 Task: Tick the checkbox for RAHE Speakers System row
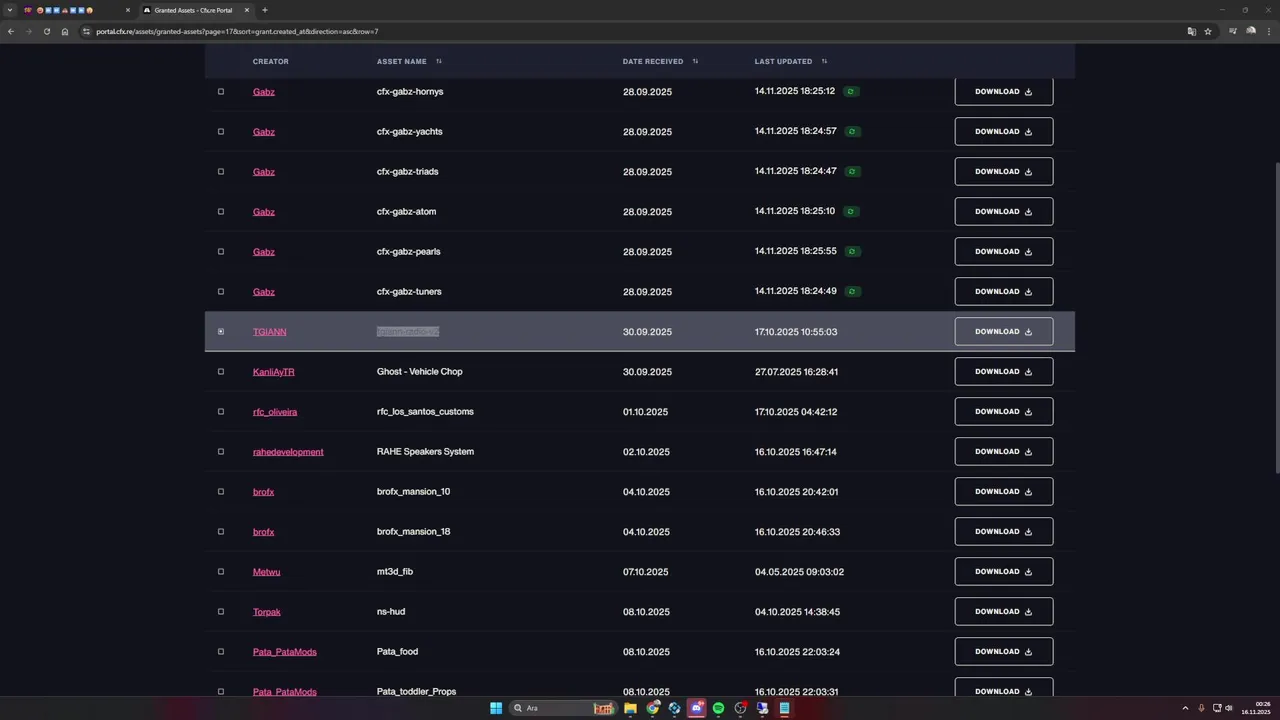click(x=221, y=451)
